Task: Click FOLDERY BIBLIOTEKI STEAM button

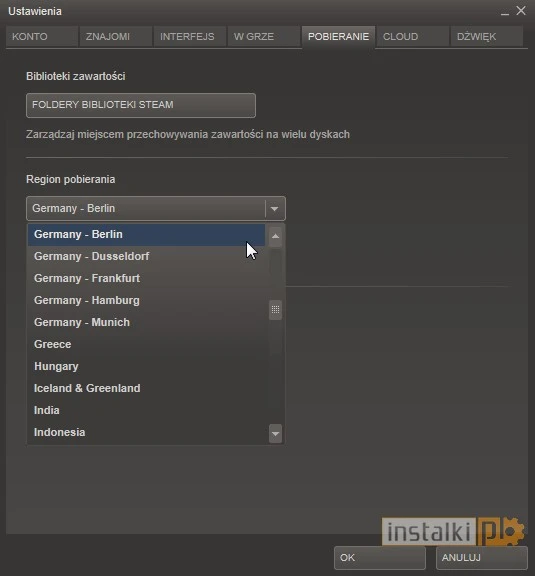Action: click(141, 105)
